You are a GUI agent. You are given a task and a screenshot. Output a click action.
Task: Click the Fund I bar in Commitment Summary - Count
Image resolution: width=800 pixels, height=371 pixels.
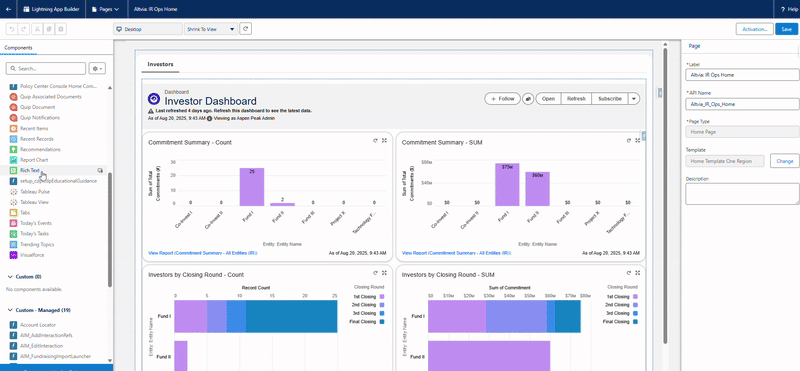tap(252, 187)
